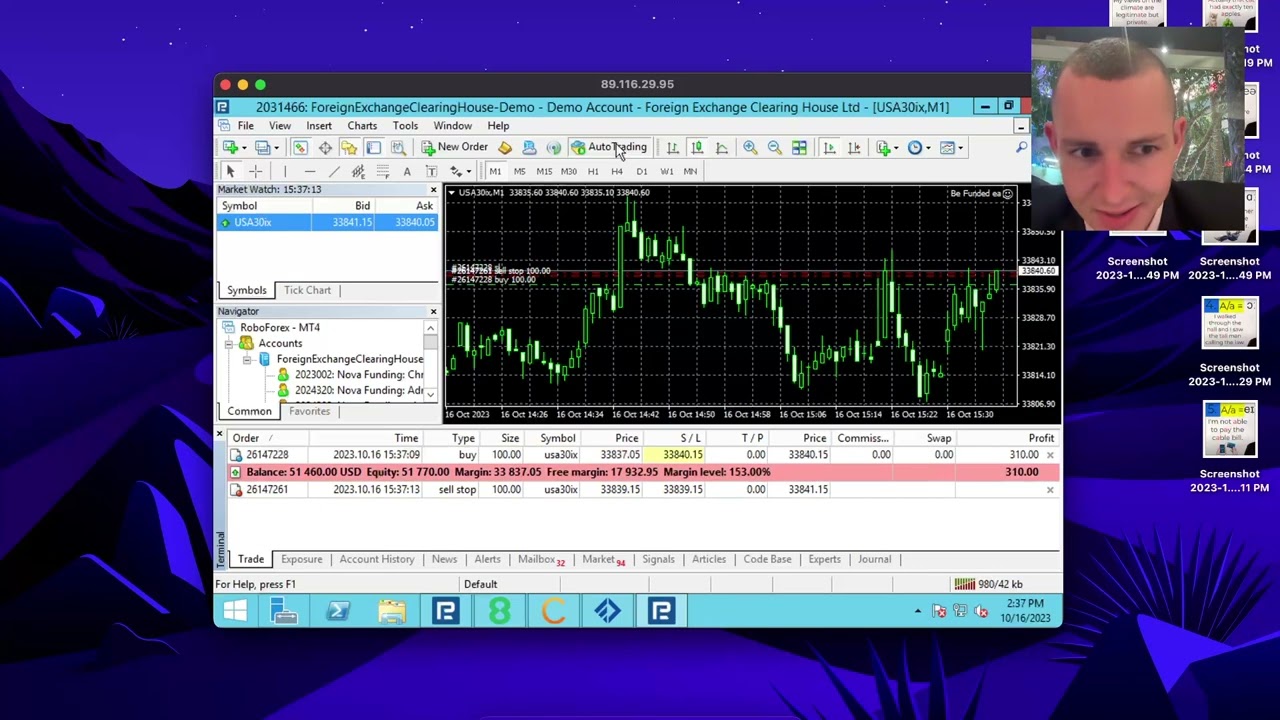Click the New Chart toolbar icon
The image size is (1280, 720).
click(231, 148)
